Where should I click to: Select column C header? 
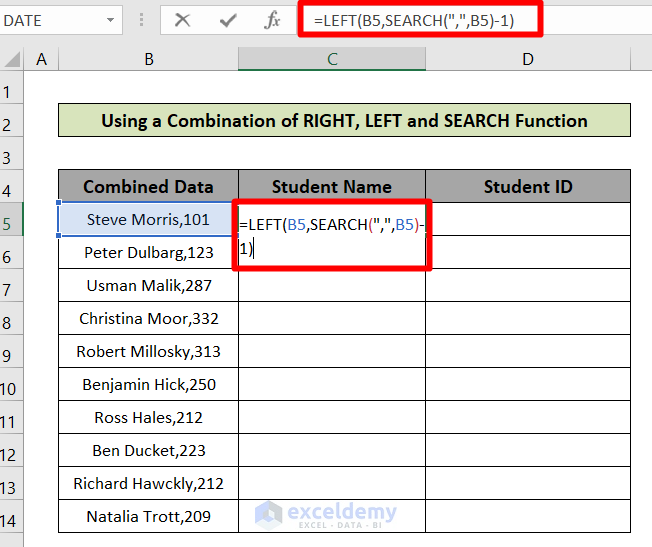coord(332,60)
